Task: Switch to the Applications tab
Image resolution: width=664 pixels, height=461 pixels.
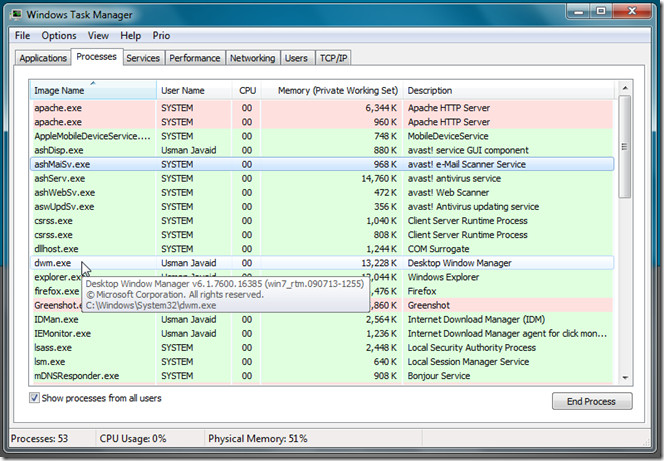Action: click(43, 58)
